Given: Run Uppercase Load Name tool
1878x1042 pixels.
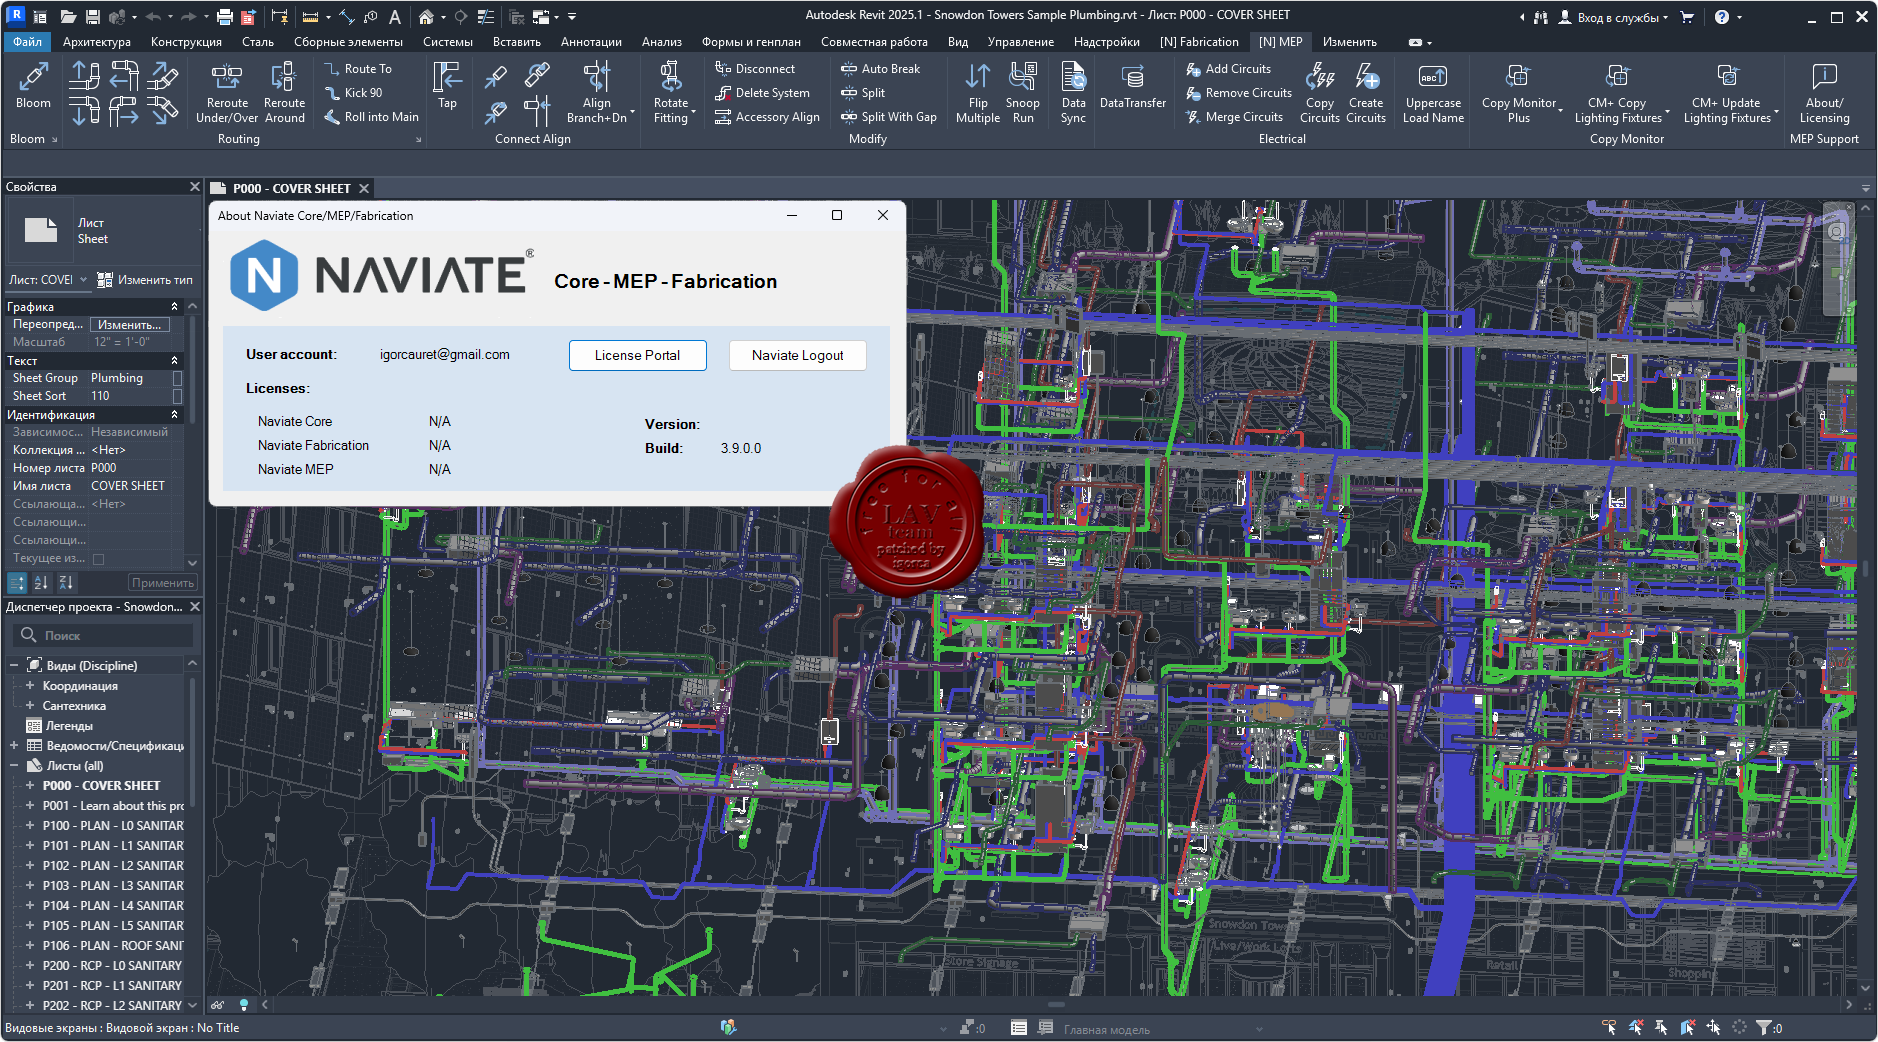Looking at the screenshot, I should (1433, 92).
